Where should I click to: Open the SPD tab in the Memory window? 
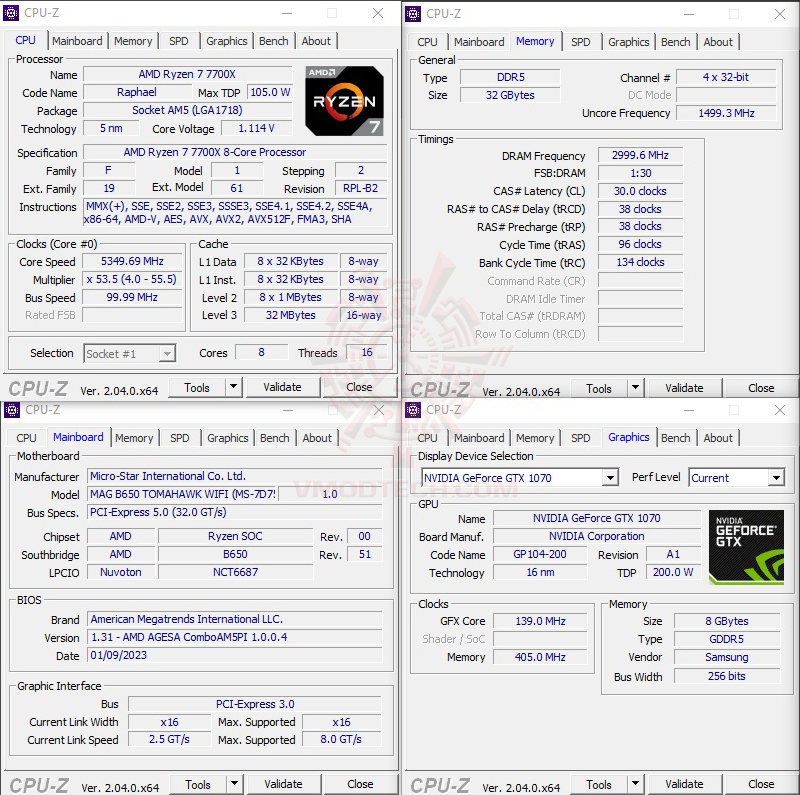581,42
